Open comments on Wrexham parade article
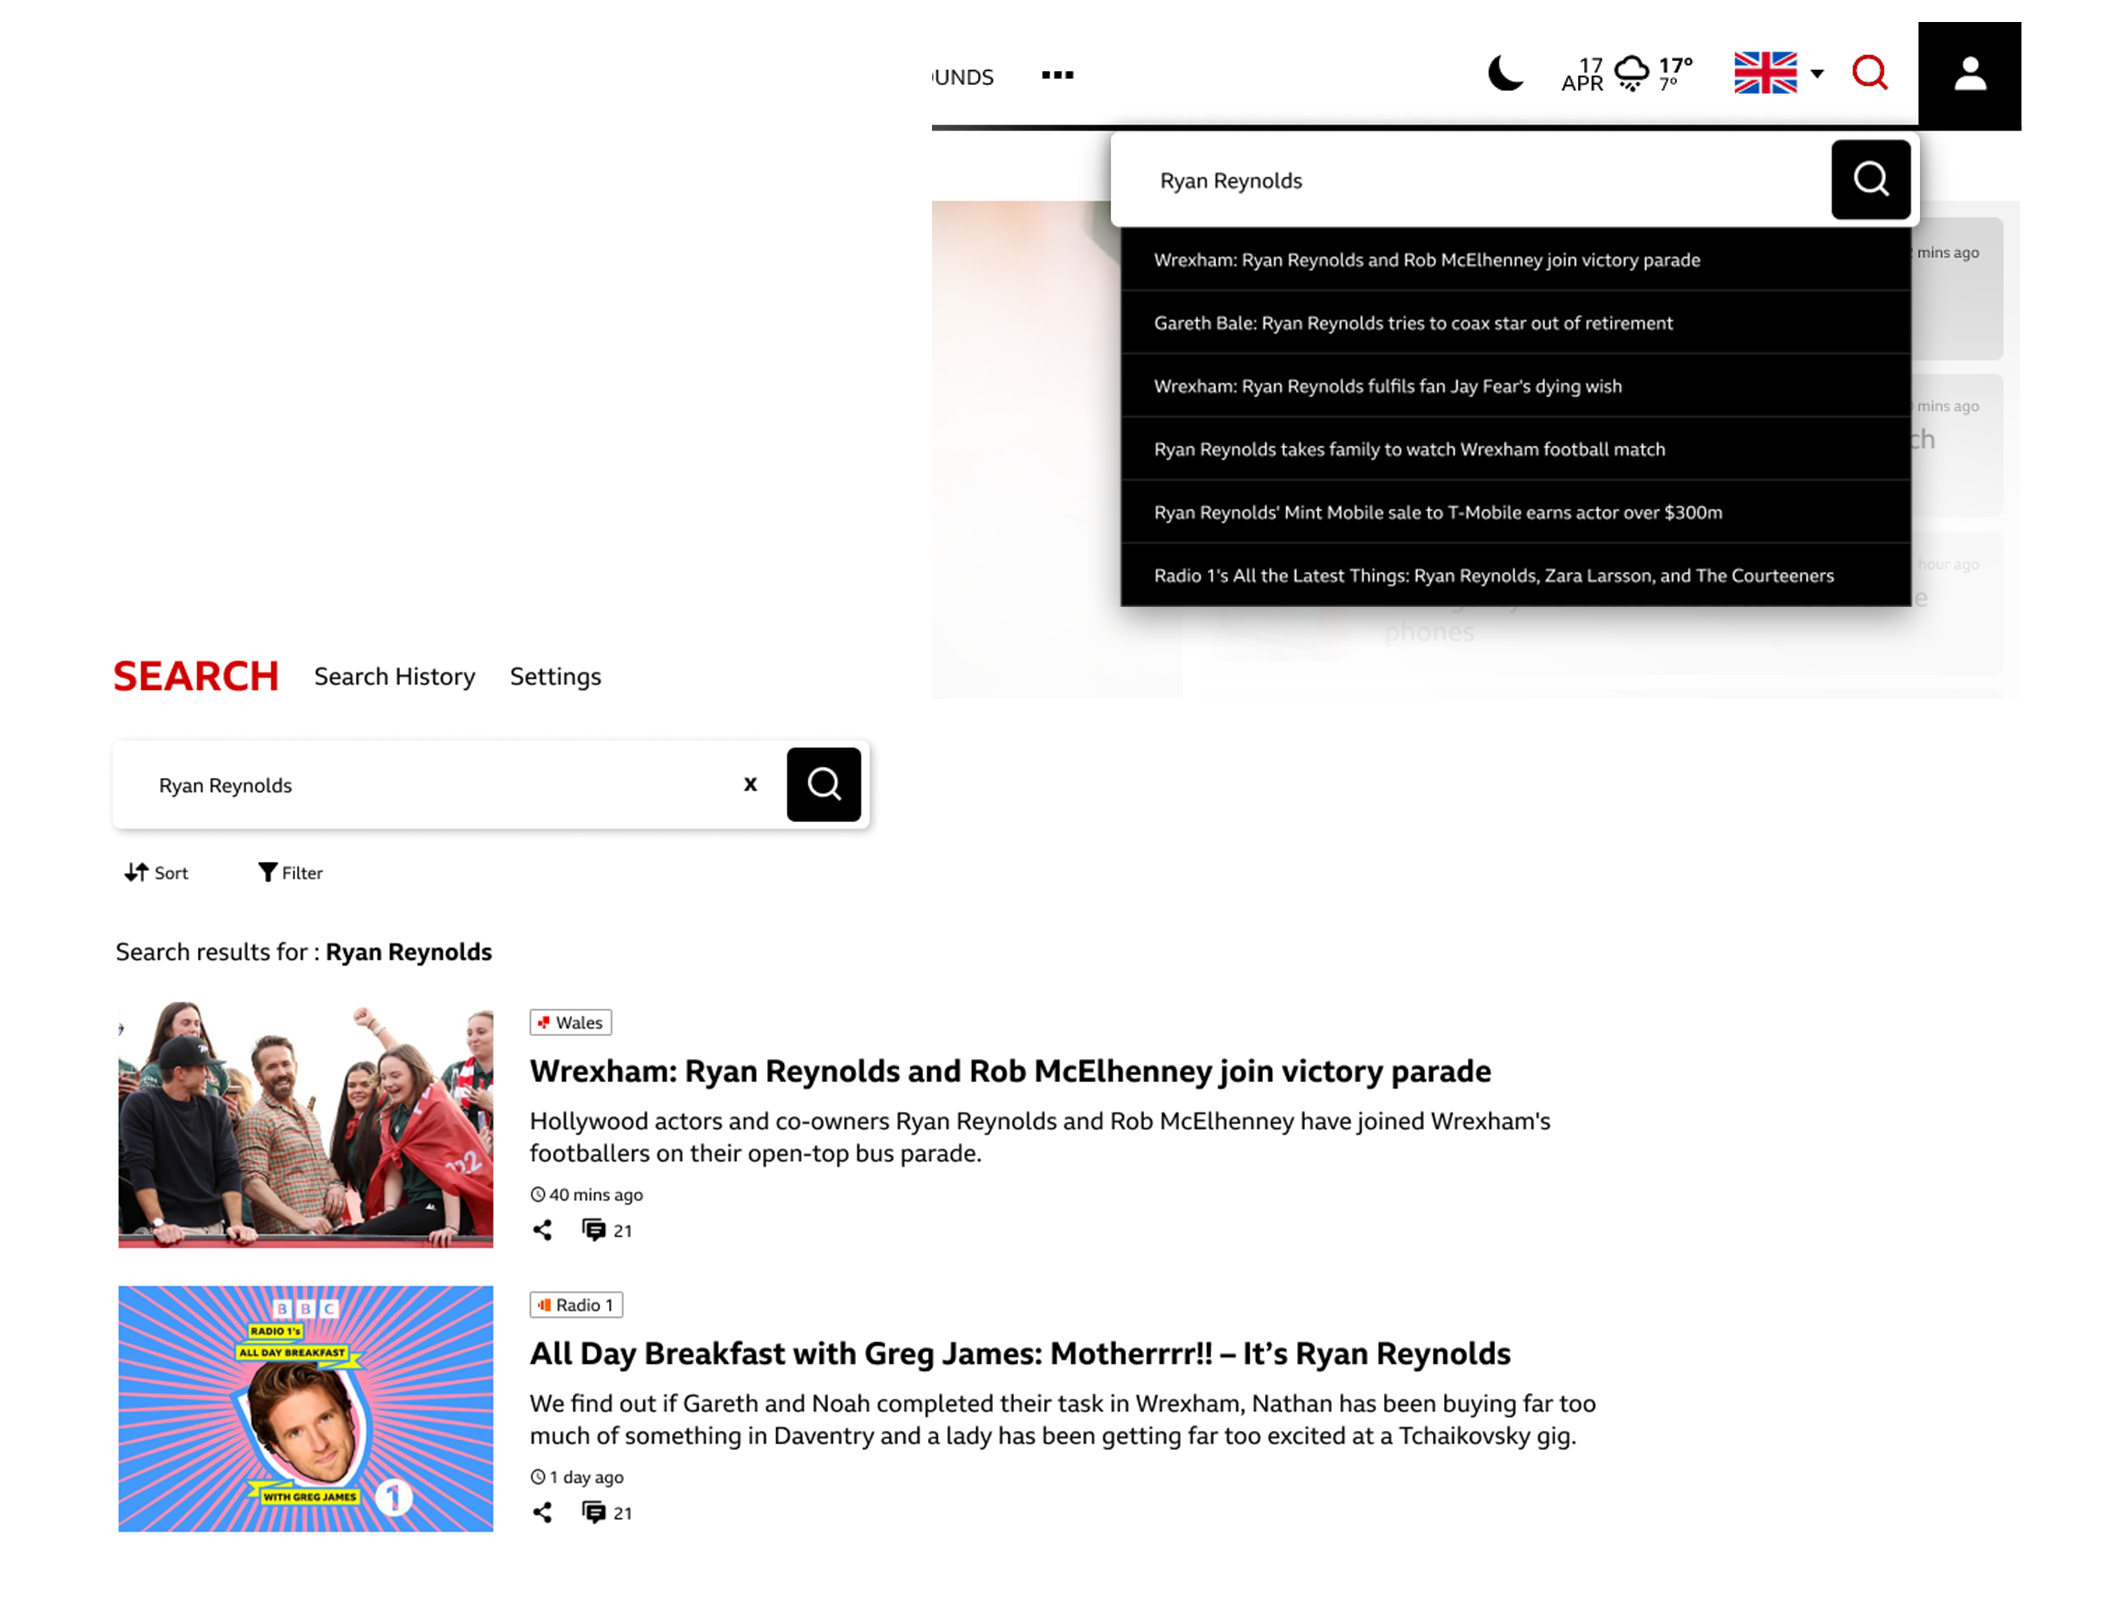 (607, 1231)
